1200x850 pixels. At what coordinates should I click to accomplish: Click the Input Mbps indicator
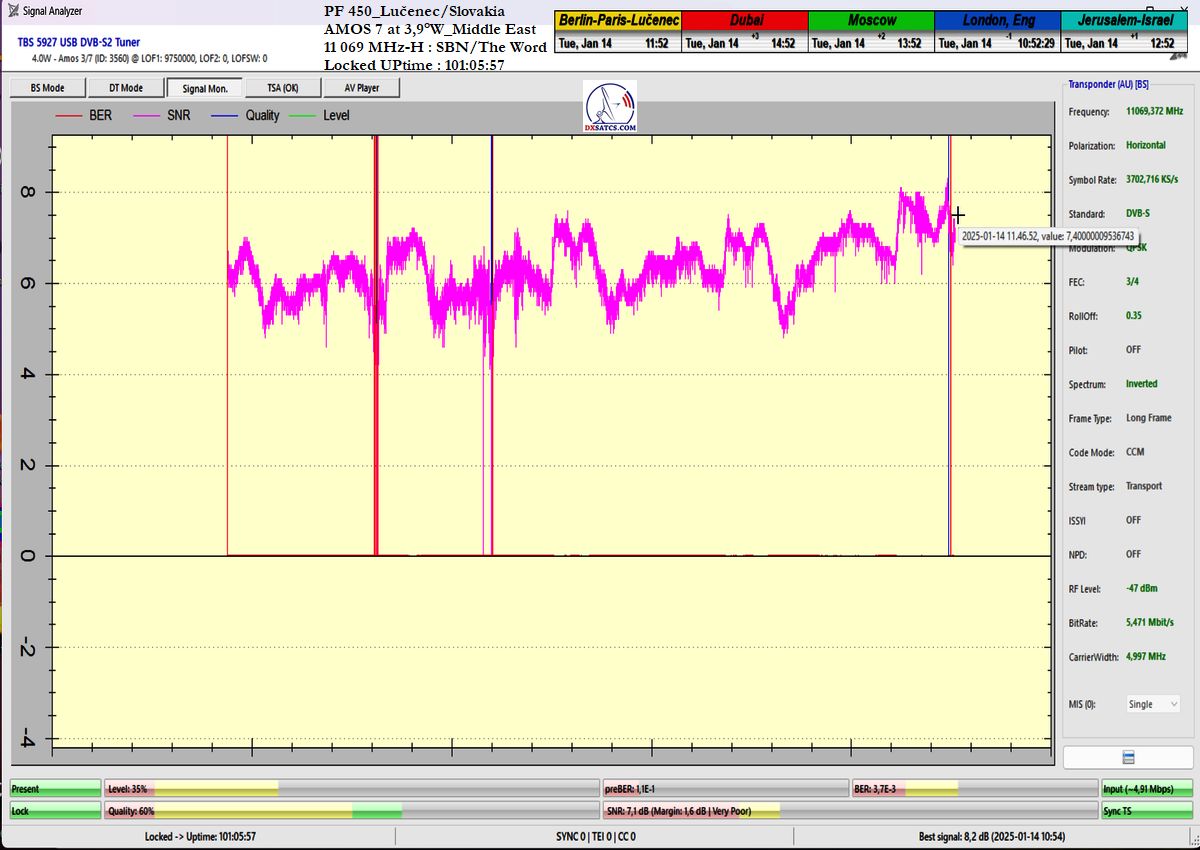pos(1146,789)
